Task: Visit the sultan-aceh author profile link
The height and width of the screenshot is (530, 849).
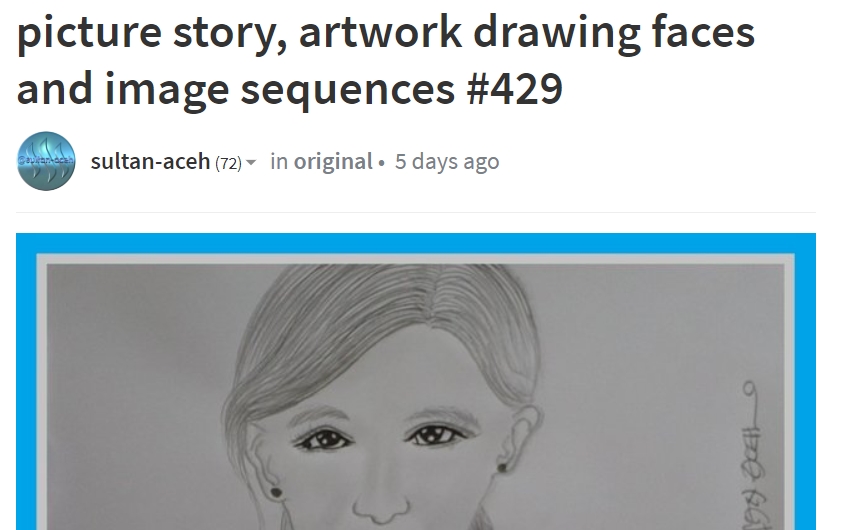Action: 150,161
